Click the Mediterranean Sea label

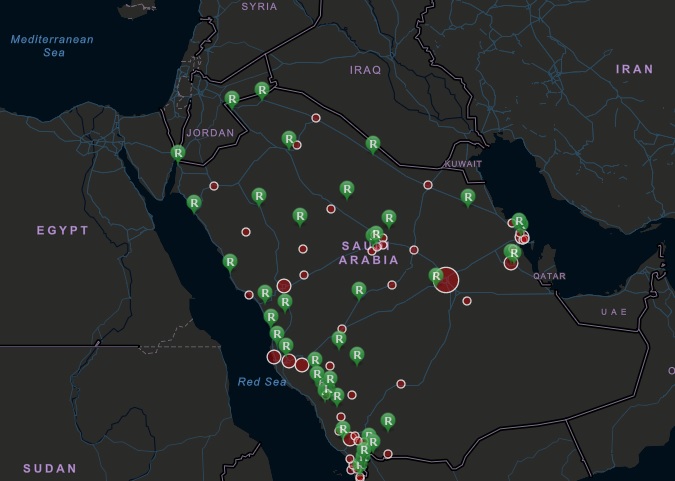click(52, 46)
